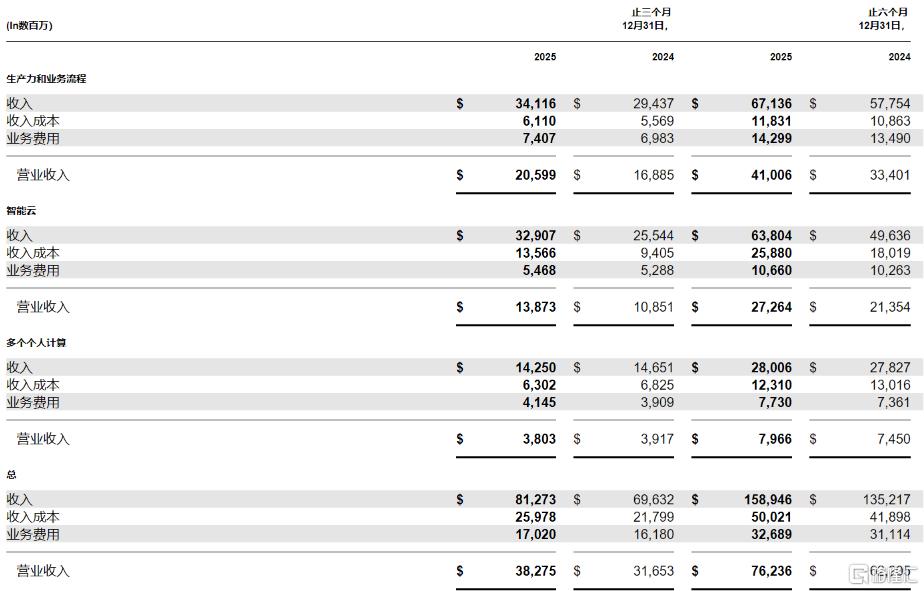This screenshot has width=924, height=591.
Task: Select total quarterly 2025 revenue 81,273
Action: coord(535,499)
